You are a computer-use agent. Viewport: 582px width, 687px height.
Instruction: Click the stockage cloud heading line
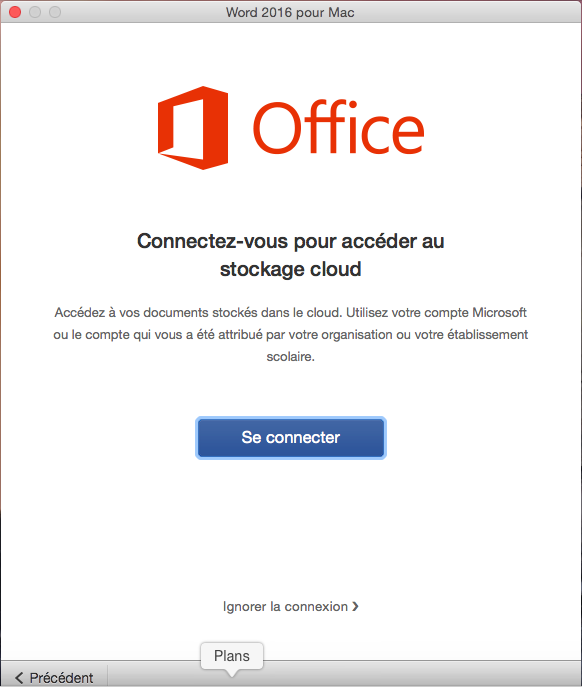(291, 269)
